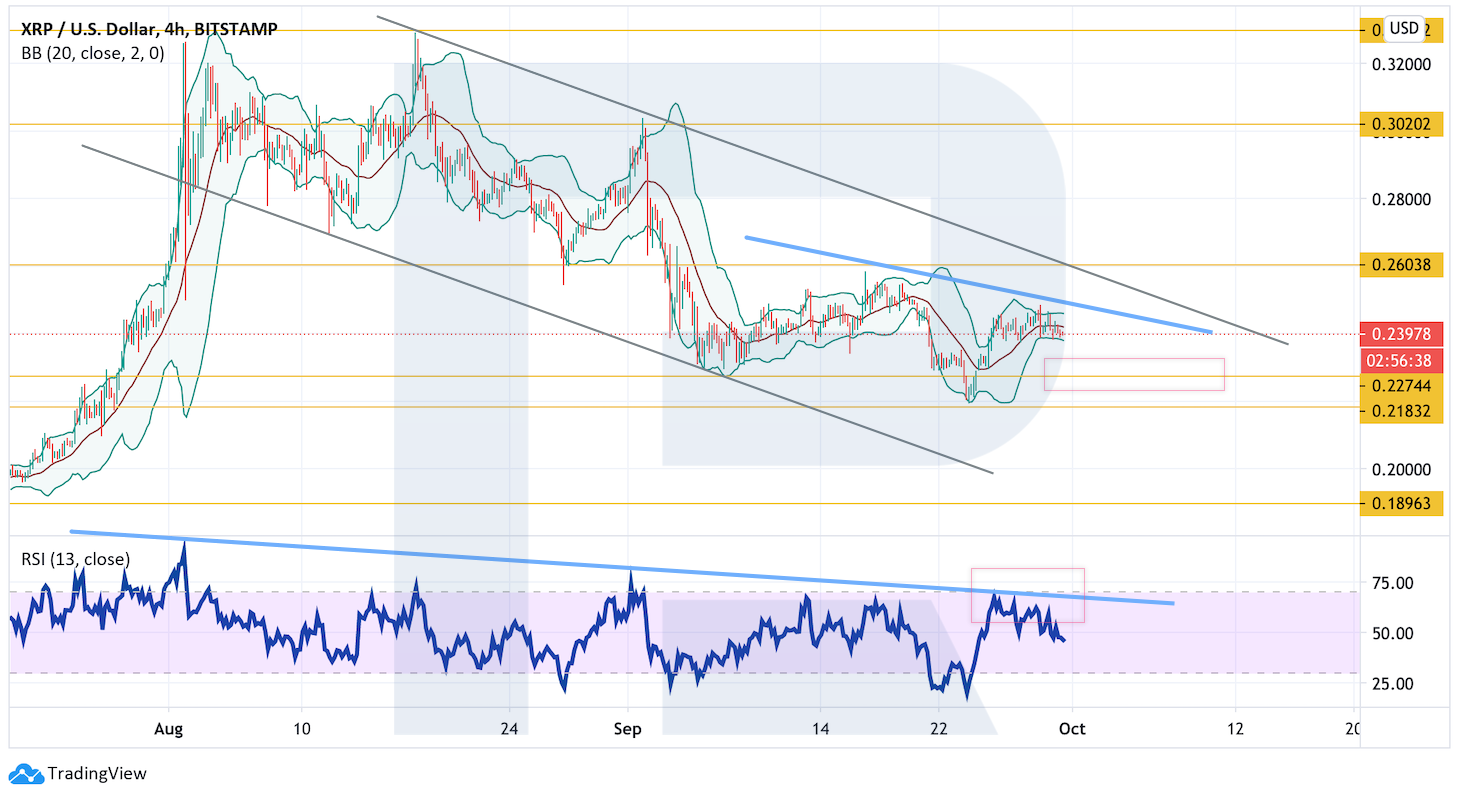Select the 0.30202 horizontal level label
Image resolution: width=1459 pixels, height=799 pixels.
point(1401,125)
